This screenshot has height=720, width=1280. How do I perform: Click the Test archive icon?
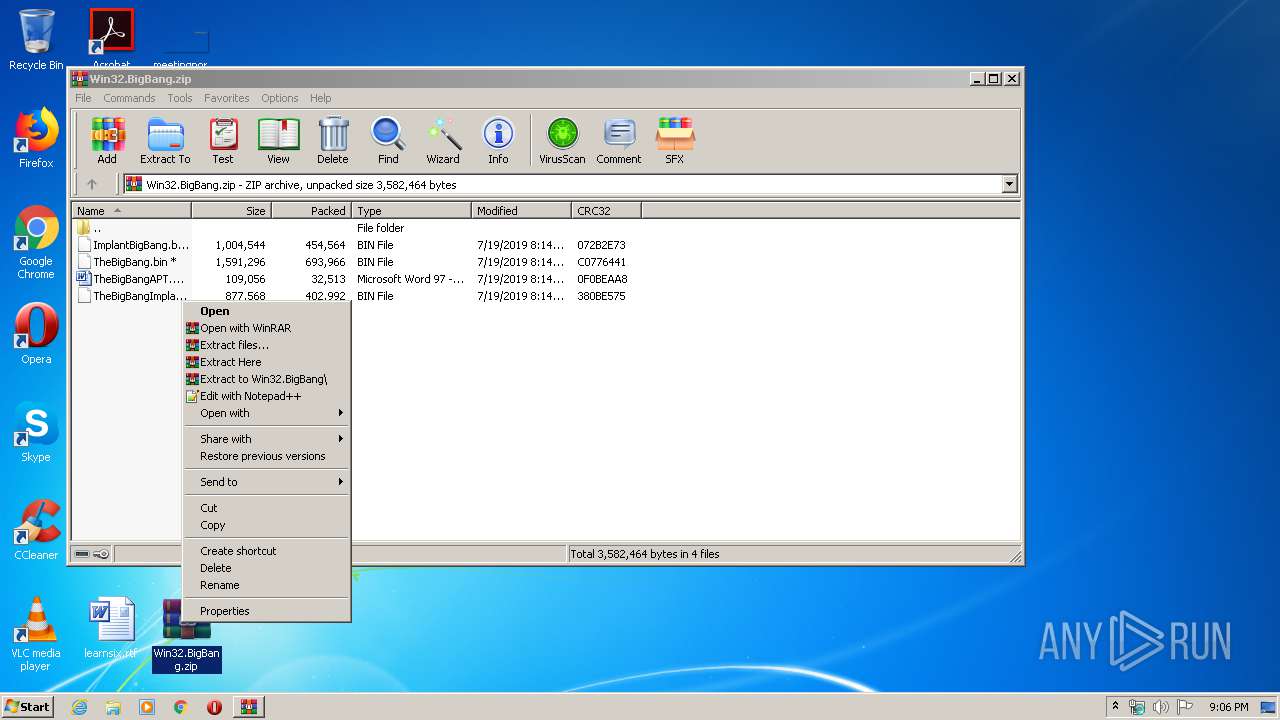point(223,141)
